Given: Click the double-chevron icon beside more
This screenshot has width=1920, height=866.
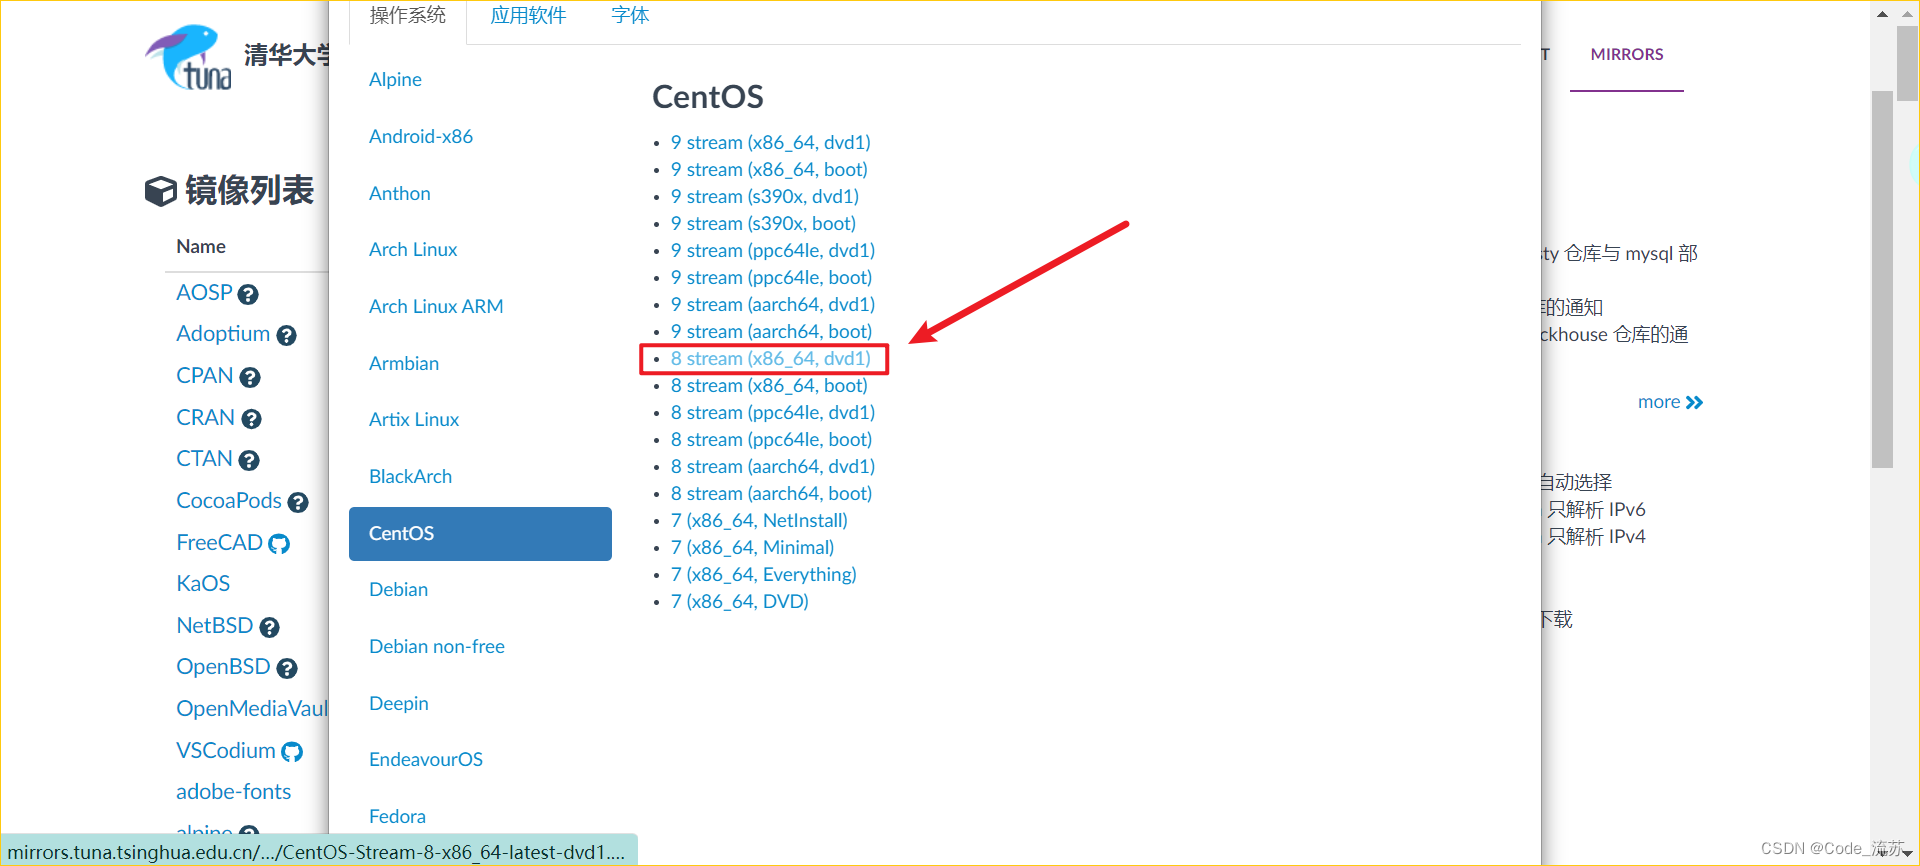Looking at the screenshot, I should tap(1694, 403).
